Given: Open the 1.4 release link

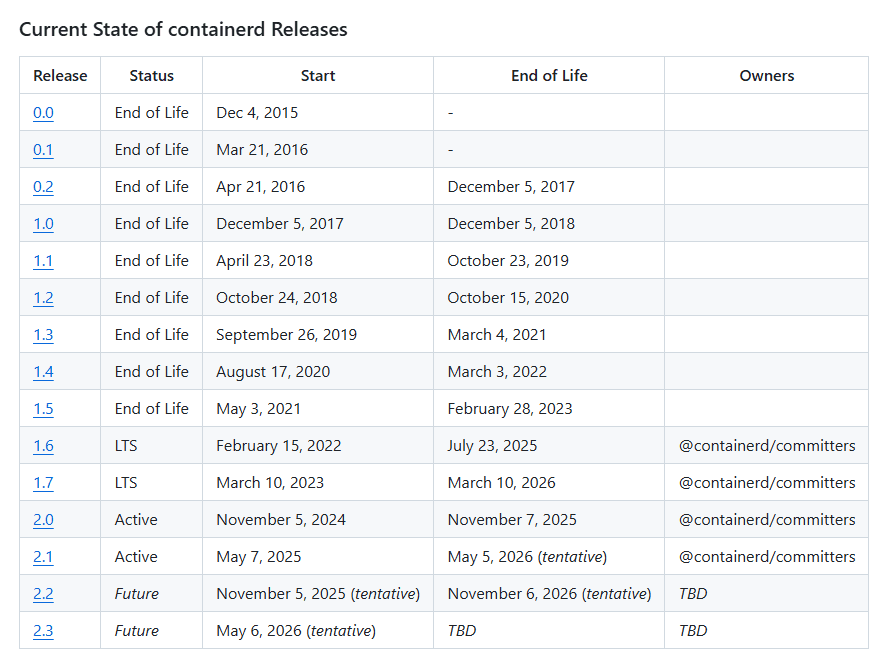Looking at the screenshot, I should tap(43, 372).
